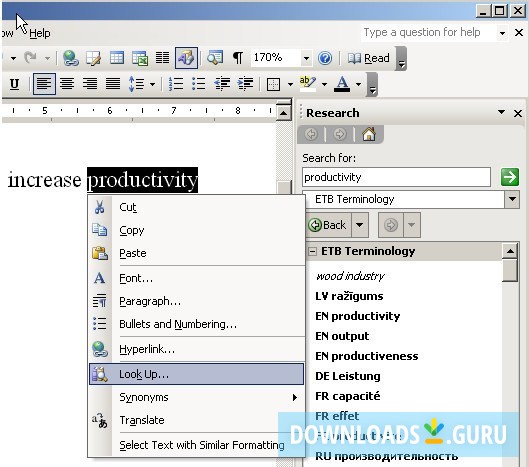Screen dimensions: 529x467
Task: Choose Look Up... in the context menu
Action: coord(196,374)
